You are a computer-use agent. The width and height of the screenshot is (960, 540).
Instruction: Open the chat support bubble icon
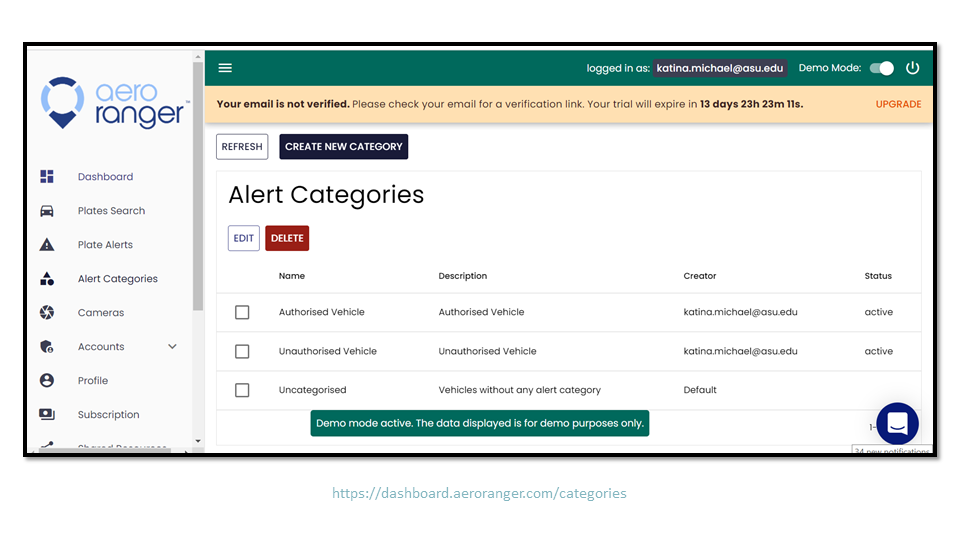(898, 423)
